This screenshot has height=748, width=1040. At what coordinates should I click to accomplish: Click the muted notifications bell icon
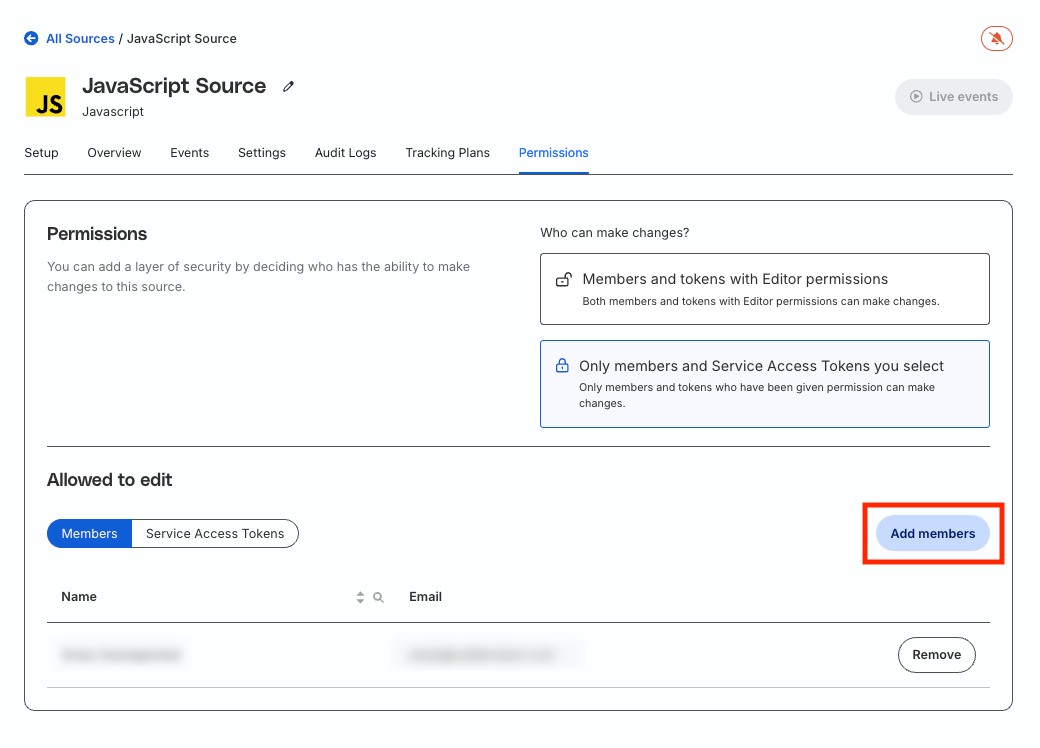[x=996, y=38]
